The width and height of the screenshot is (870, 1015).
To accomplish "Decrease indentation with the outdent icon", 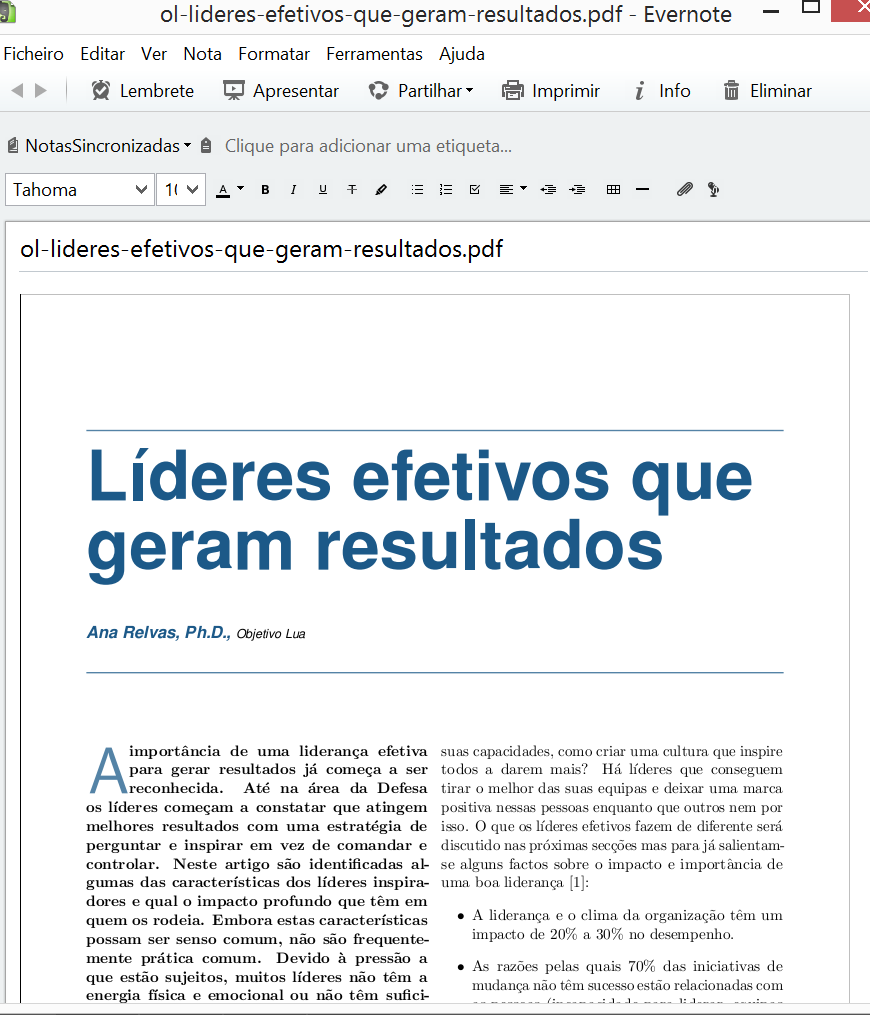I will click(x=548, y=190).
